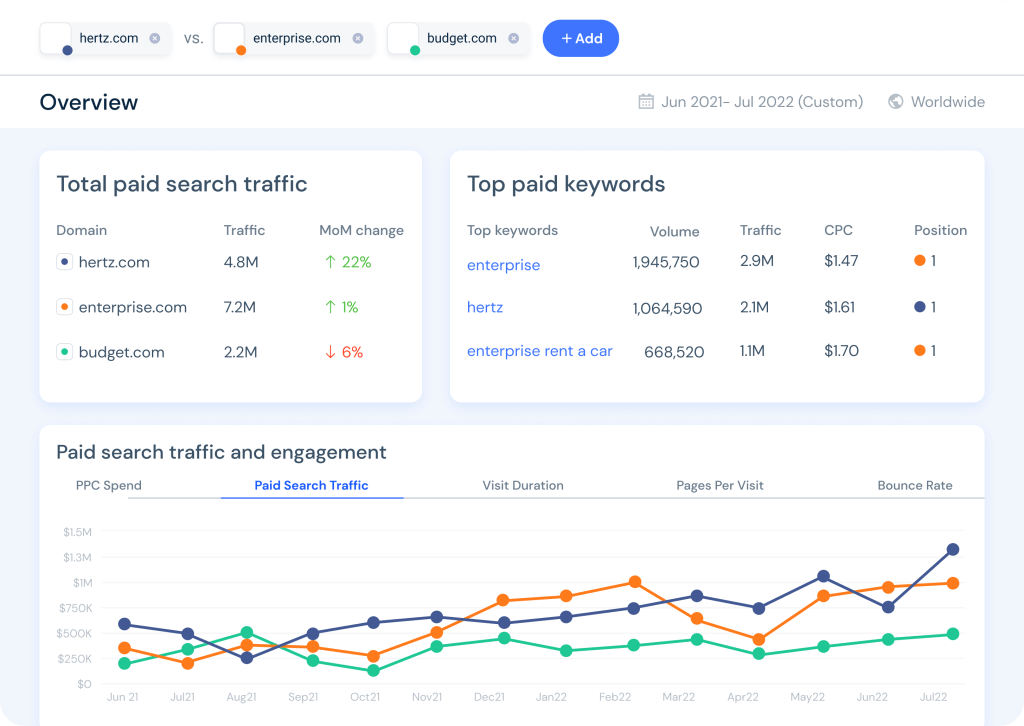
Task: Click the hertz.com favicon thumbnail
Action: pos(56,39)
